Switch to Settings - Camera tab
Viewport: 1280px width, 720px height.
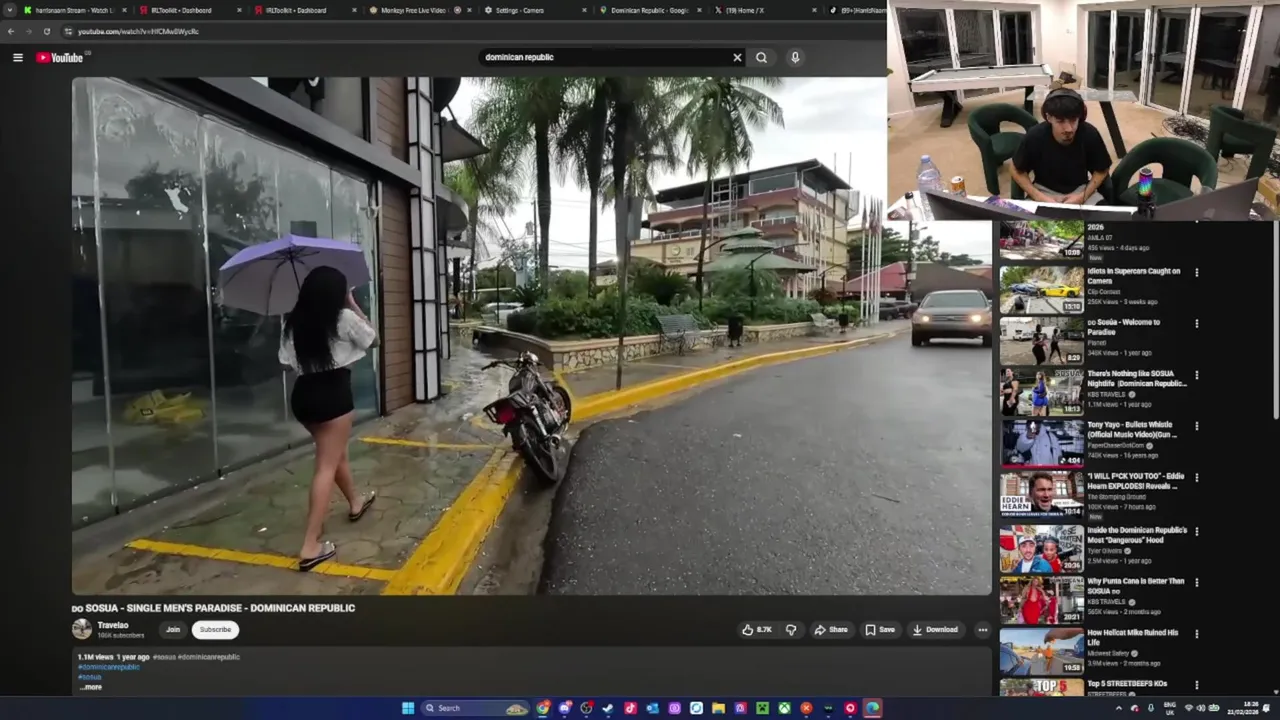point(533,10)
